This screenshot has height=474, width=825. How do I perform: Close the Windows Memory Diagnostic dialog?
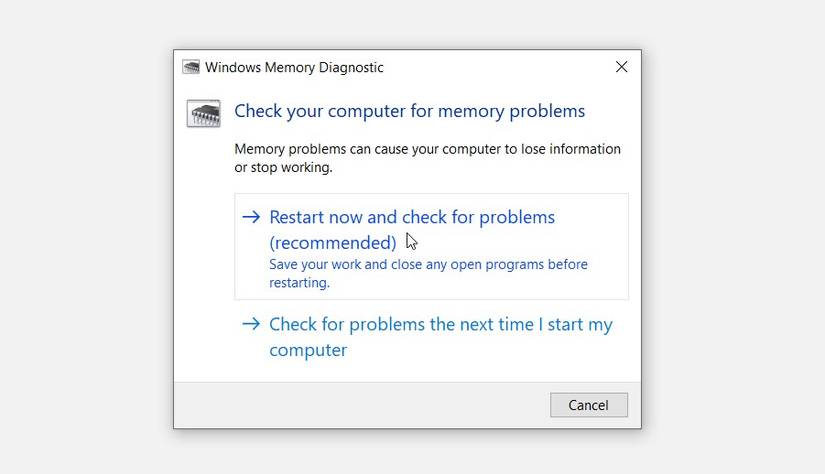pos(621,67)
